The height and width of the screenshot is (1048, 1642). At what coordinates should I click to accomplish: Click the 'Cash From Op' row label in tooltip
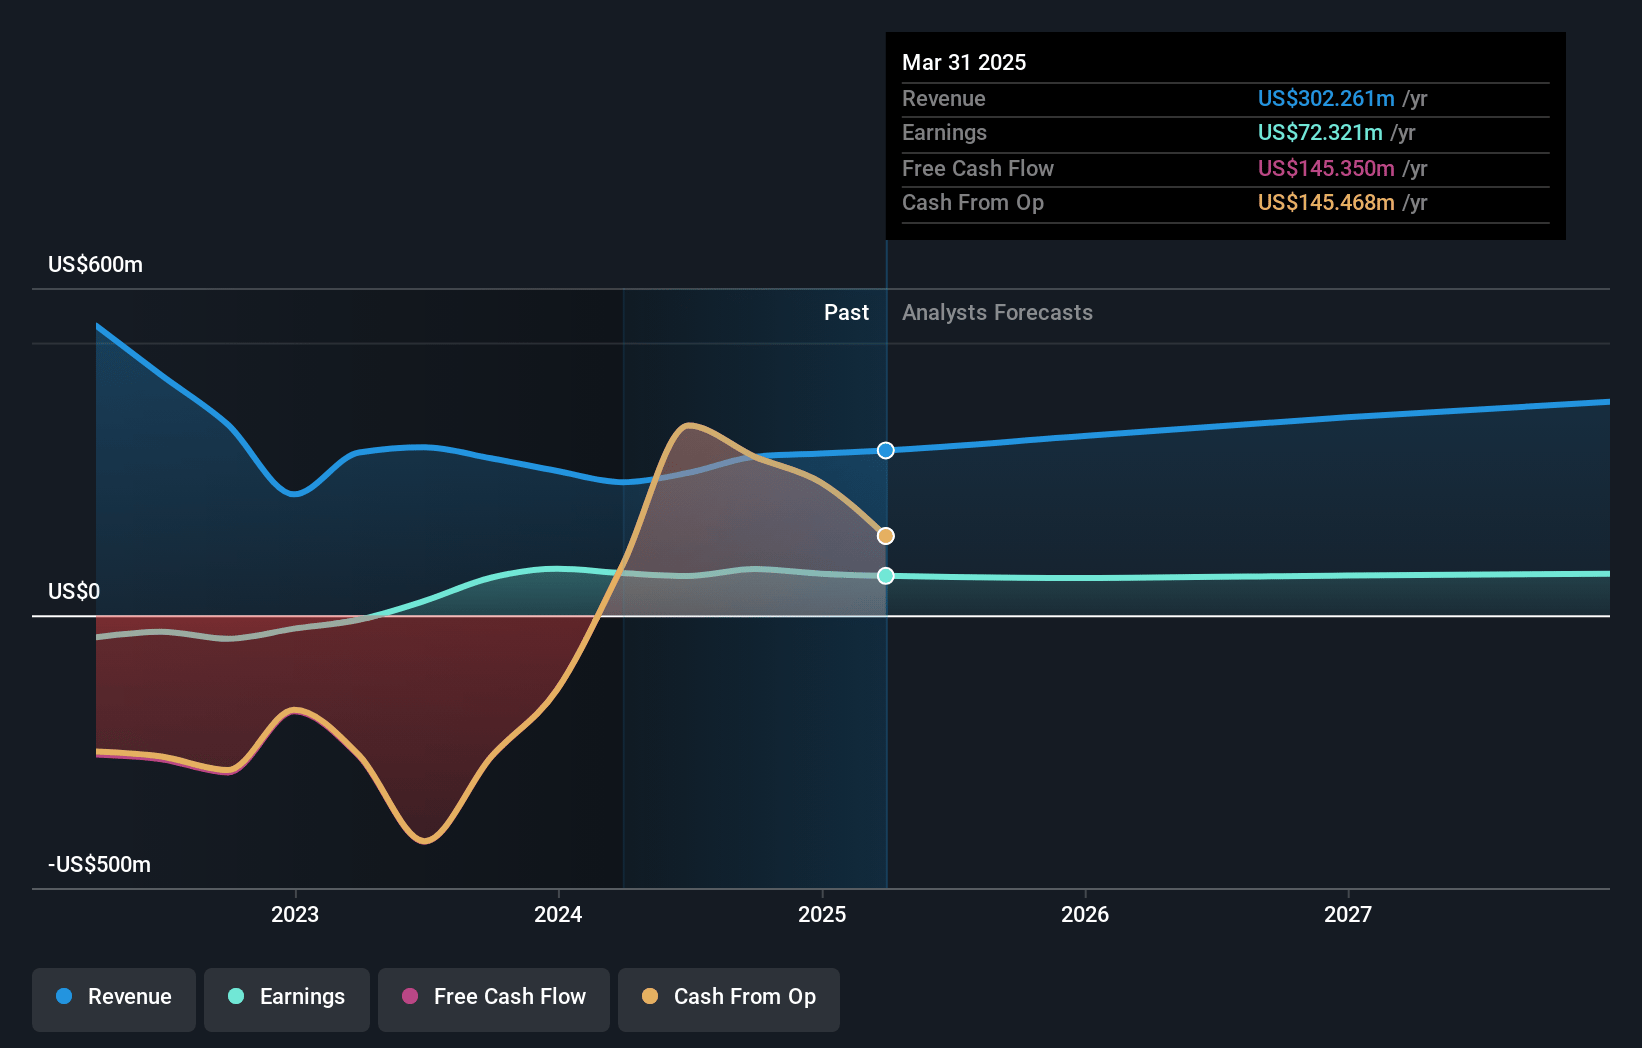tap(973, 202)
